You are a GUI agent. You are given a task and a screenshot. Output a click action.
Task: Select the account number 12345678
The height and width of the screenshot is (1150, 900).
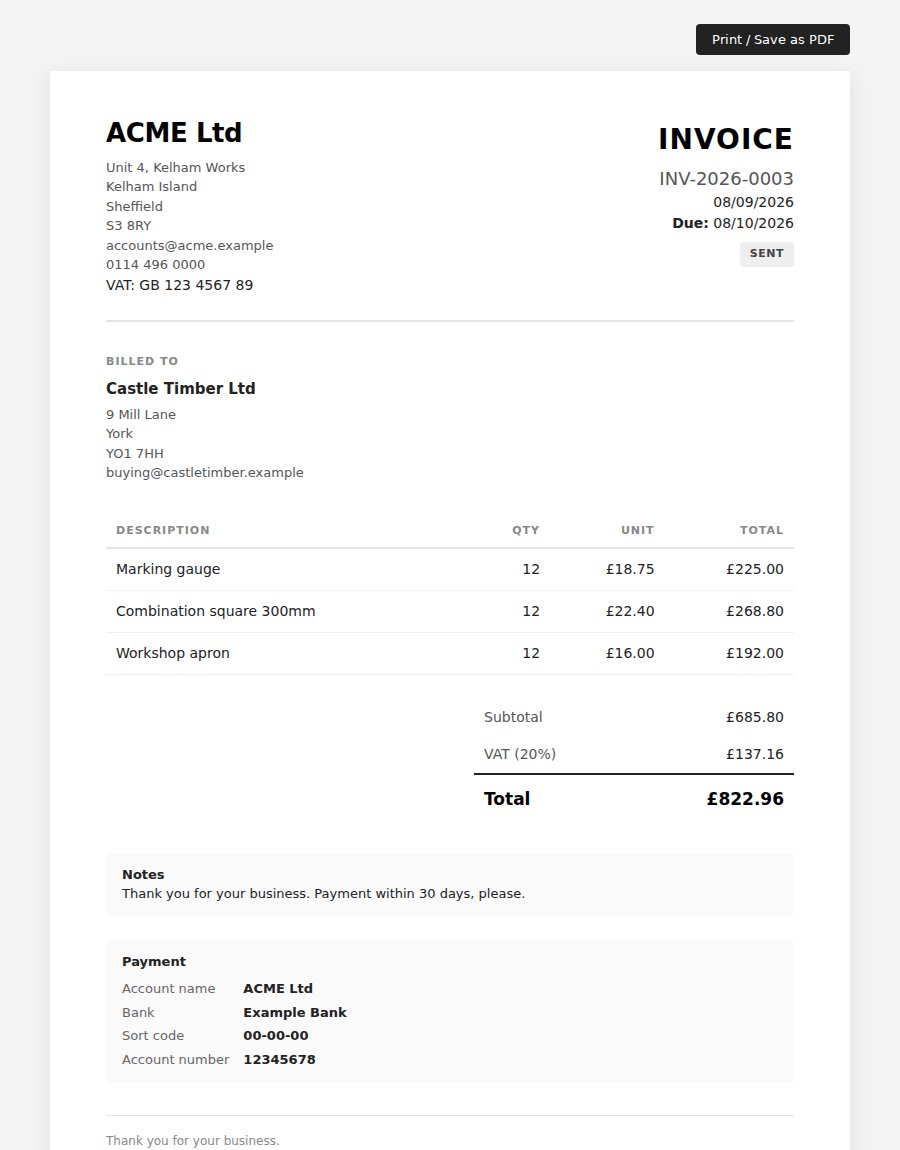tap(279, 1060)
